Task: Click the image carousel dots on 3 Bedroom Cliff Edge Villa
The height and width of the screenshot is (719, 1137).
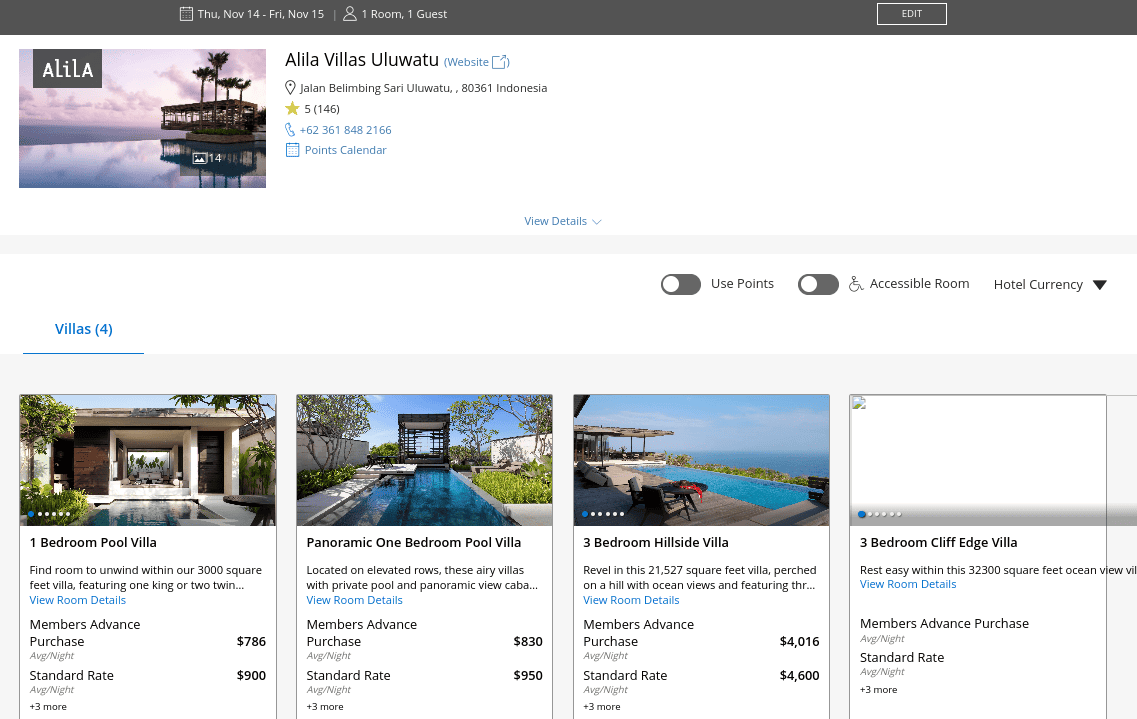Action: [880, 514]
